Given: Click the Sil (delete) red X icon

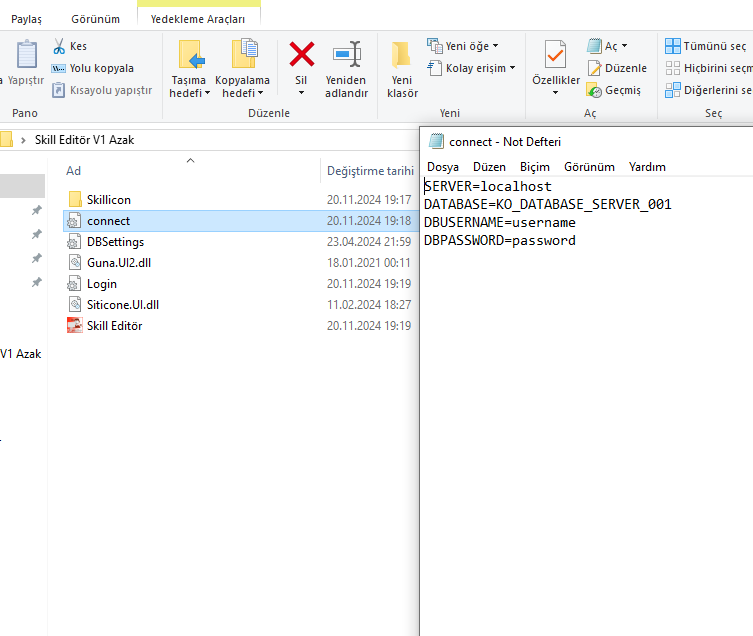Looking at the screenshot, I should (x=301, y=54).
